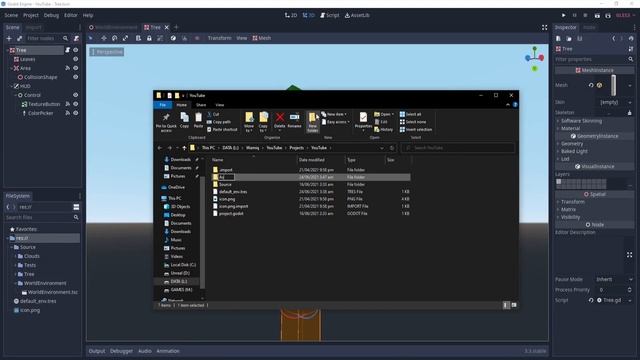Click Copy path in Explorer ribbon
This screenshot has height=360, width=640.
[219, 122]
